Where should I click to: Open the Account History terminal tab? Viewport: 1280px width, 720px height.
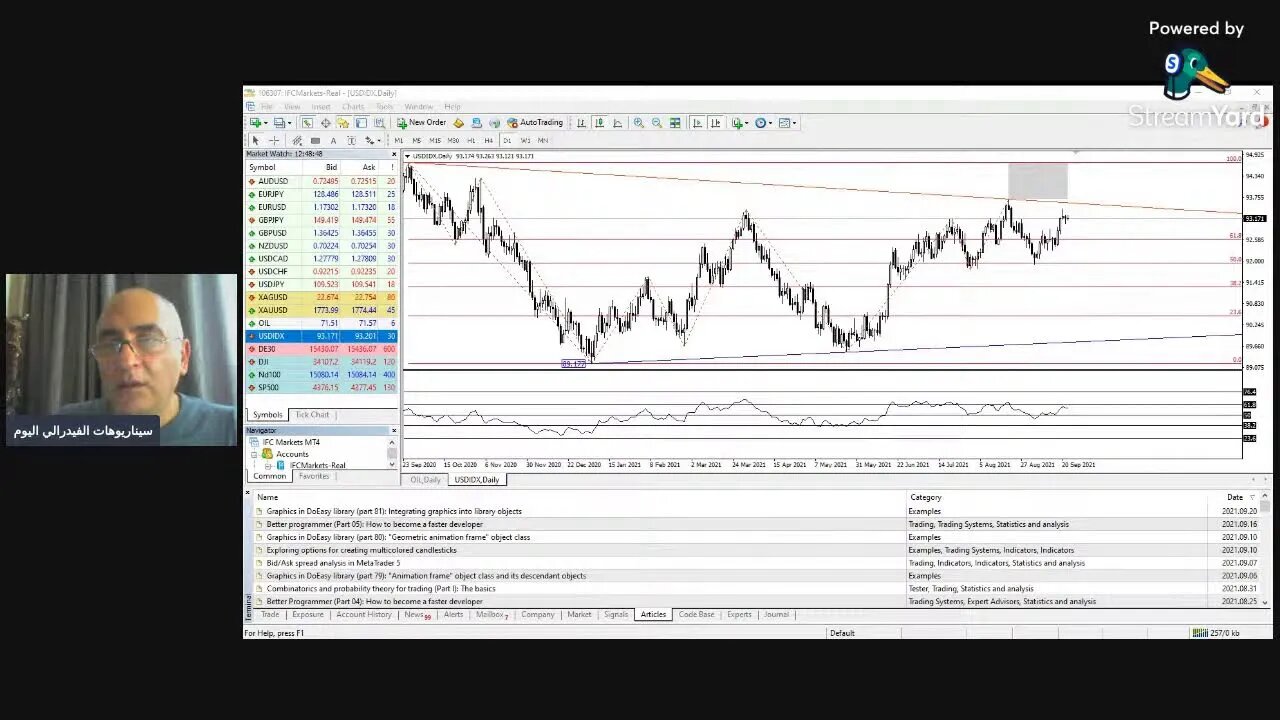pyautogui.click(x=364, y=615)
